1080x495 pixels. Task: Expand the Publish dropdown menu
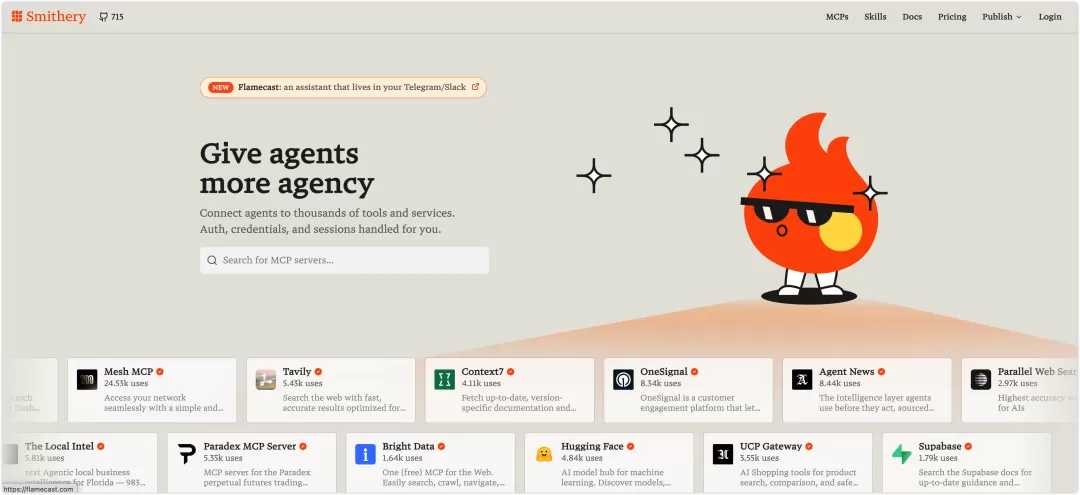tap(1001, 17)
